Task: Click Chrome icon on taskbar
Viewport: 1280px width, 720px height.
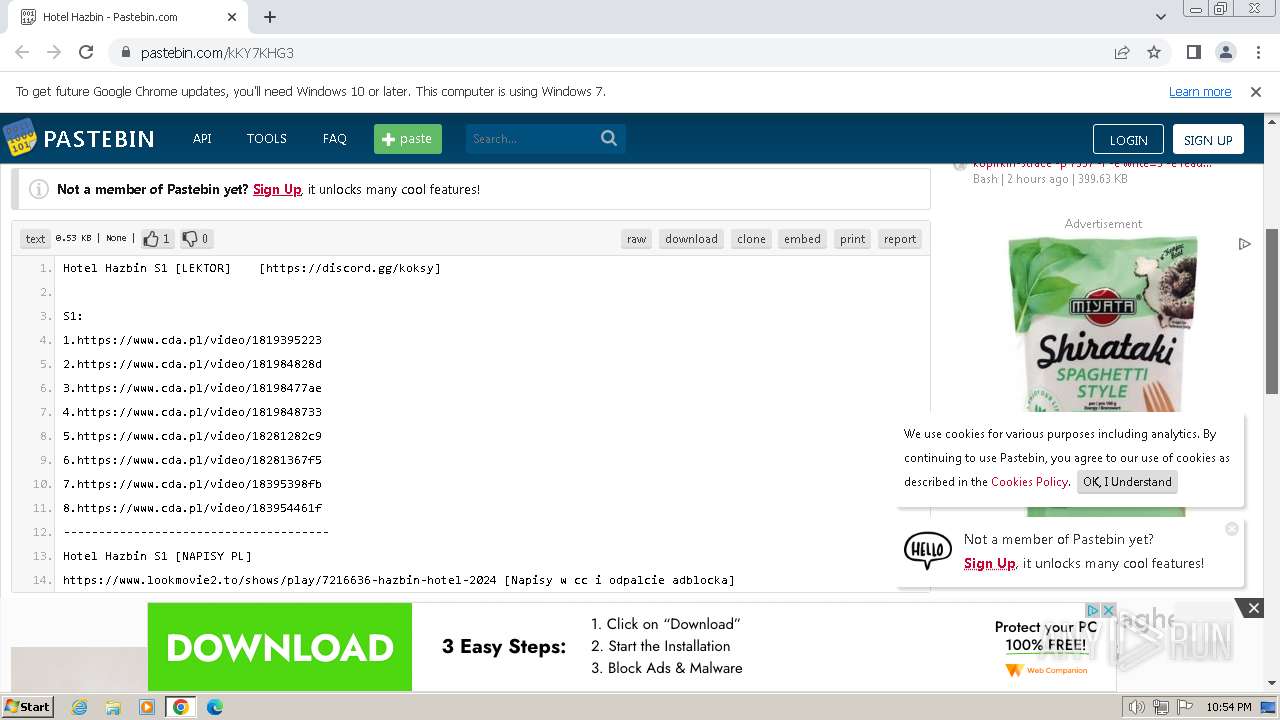Action: pos(181,707)
